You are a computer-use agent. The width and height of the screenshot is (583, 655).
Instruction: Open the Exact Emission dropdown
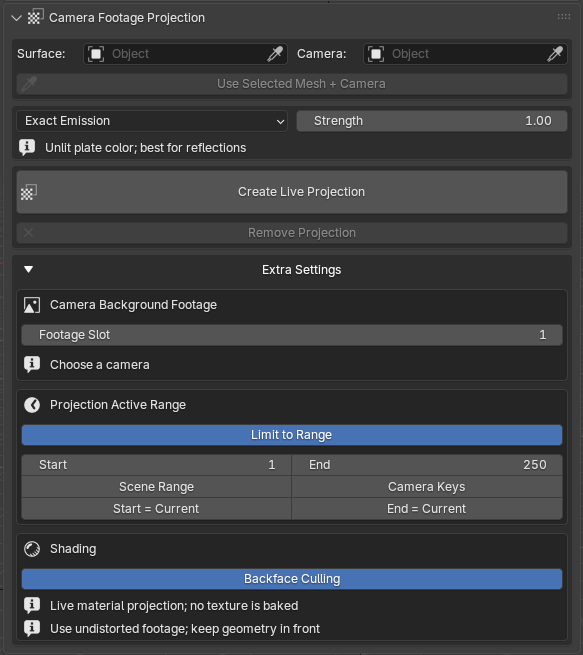[152, 121]
